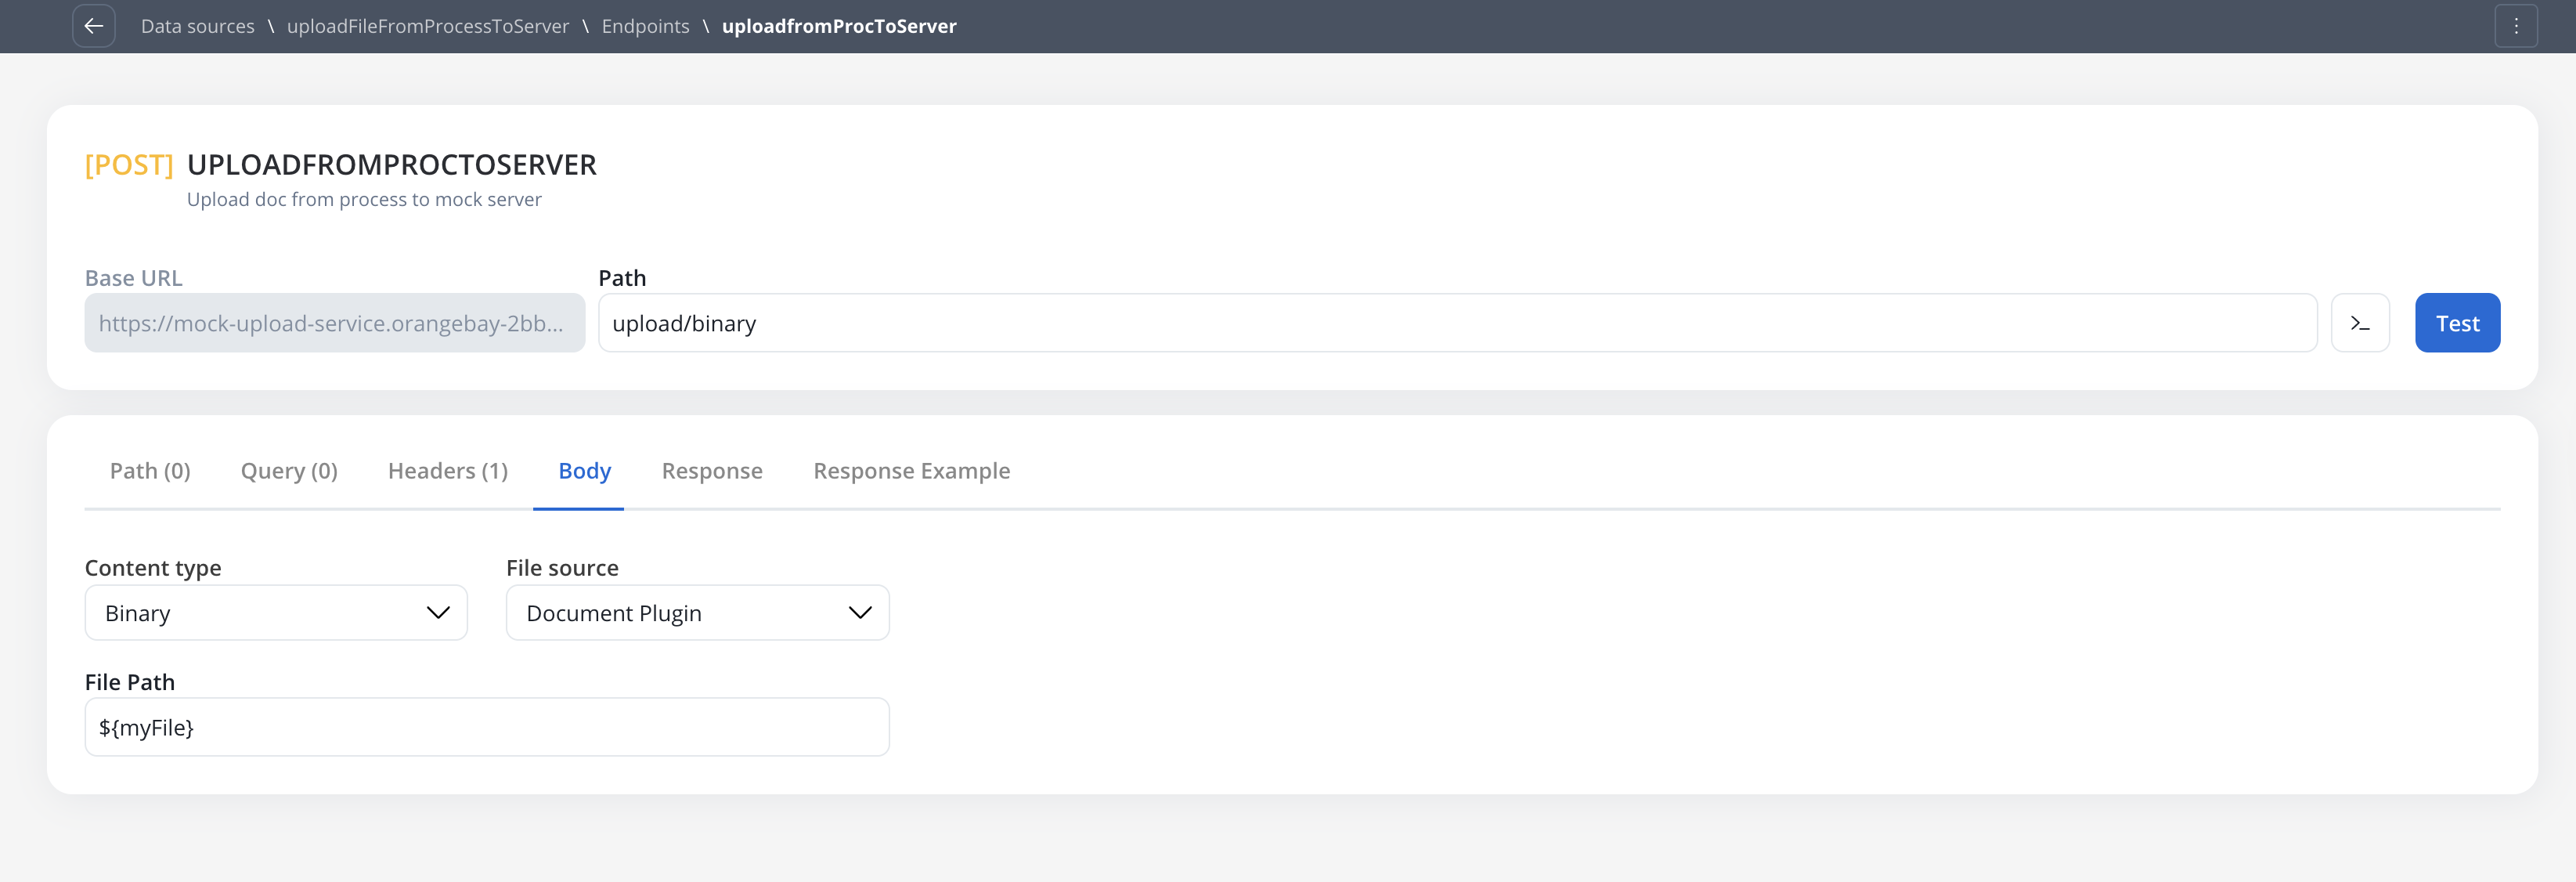Open the Headers (1) tab
This screenshot has width=2576, height=882.
coord(448,471)
